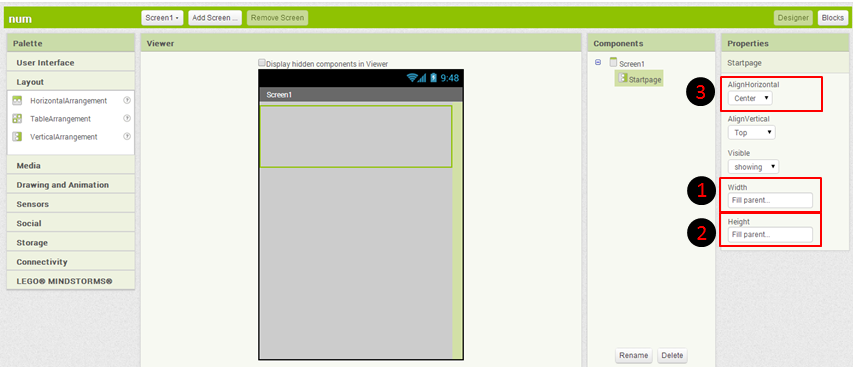This screenshot has height=367, width=854.
Task: Click the HorizontalArrangement component icon
Action: click(x=17, y=101)
